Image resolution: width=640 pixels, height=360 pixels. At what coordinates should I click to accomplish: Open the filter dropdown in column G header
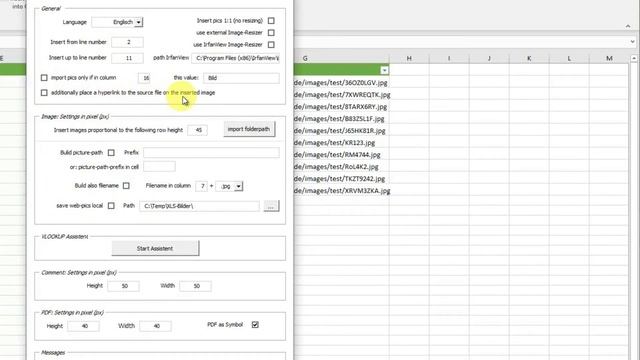click(384, 71)
